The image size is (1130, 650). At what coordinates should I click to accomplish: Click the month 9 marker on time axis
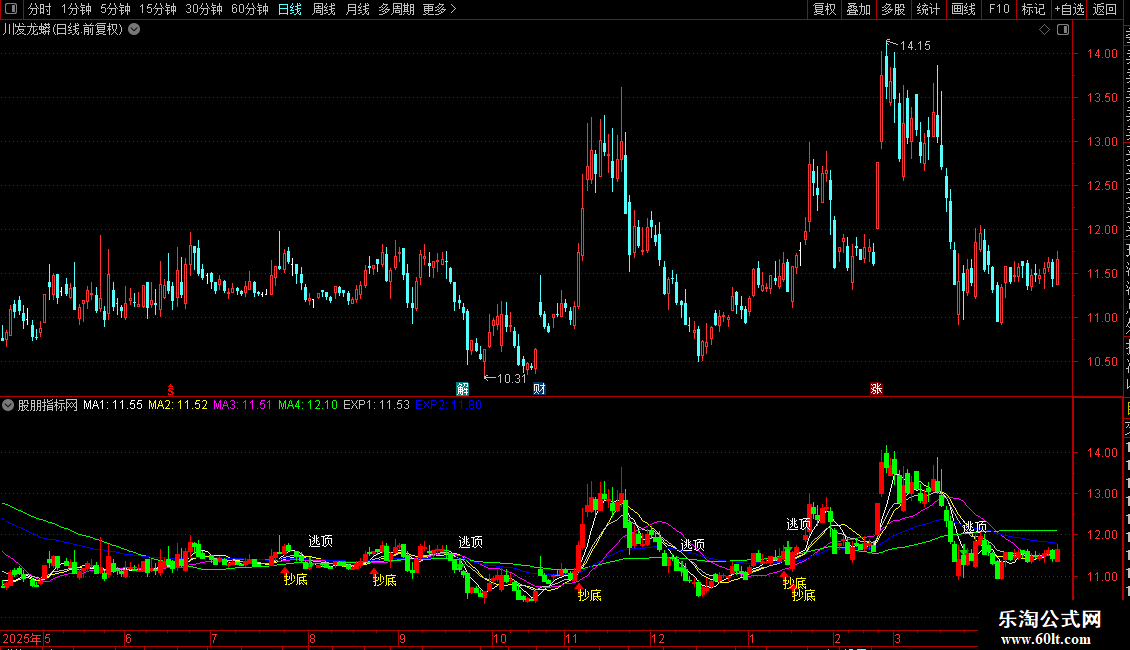[x=402, y=638]
